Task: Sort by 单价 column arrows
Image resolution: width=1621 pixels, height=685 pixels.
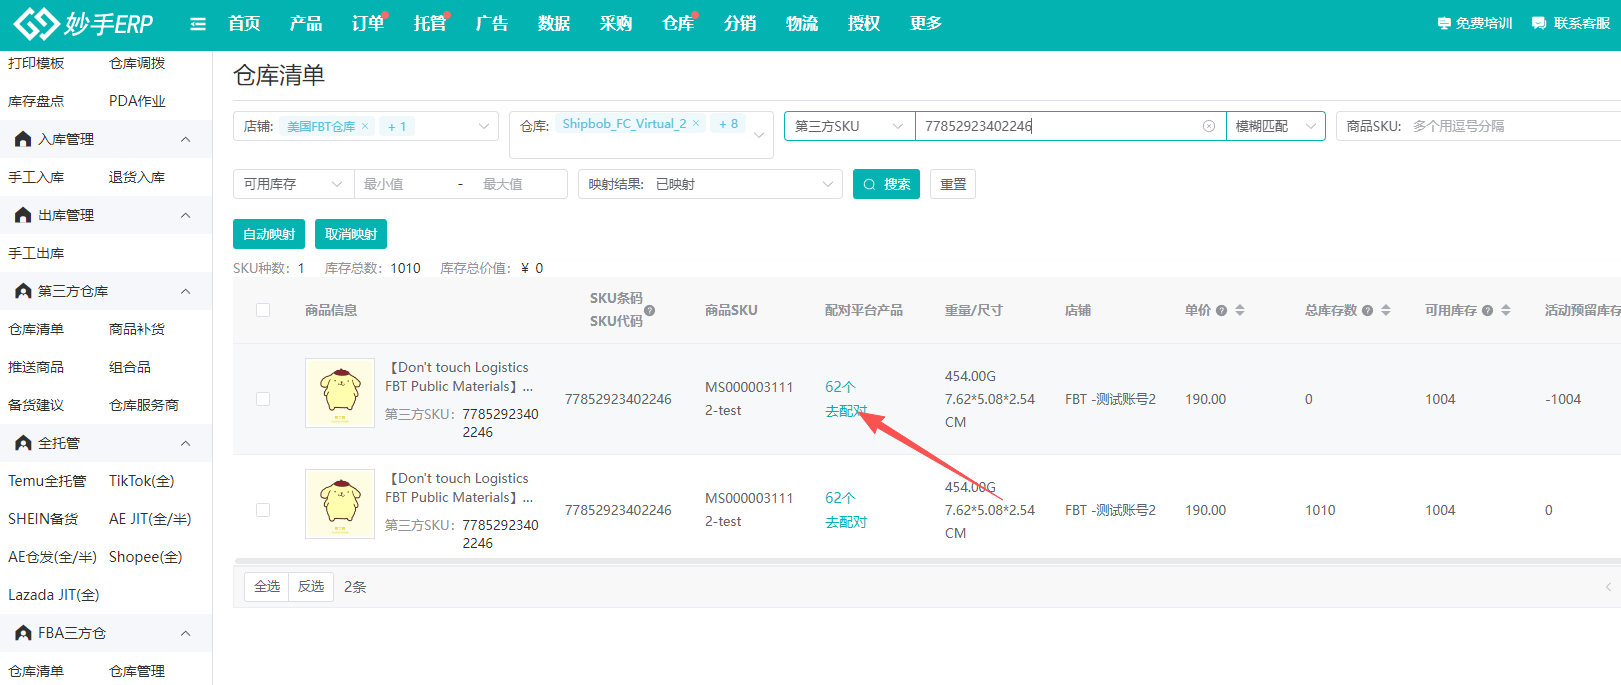Action: (x=1240, y=310)
